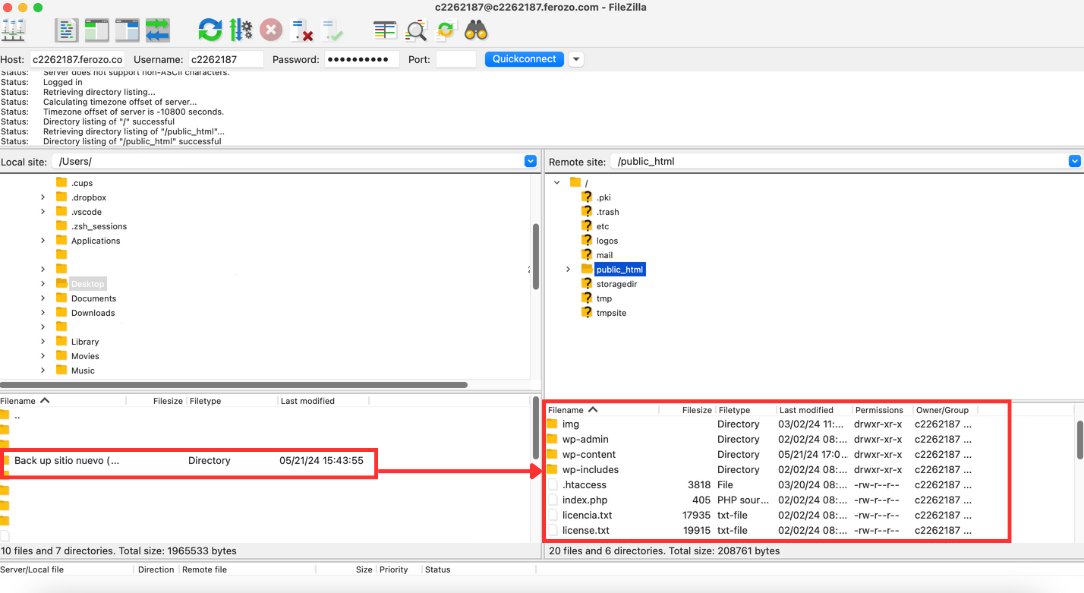Click the process transfer queue icon
This screenshot has width=1084, height=593.
pyautogui.click(x=240, y=30)
